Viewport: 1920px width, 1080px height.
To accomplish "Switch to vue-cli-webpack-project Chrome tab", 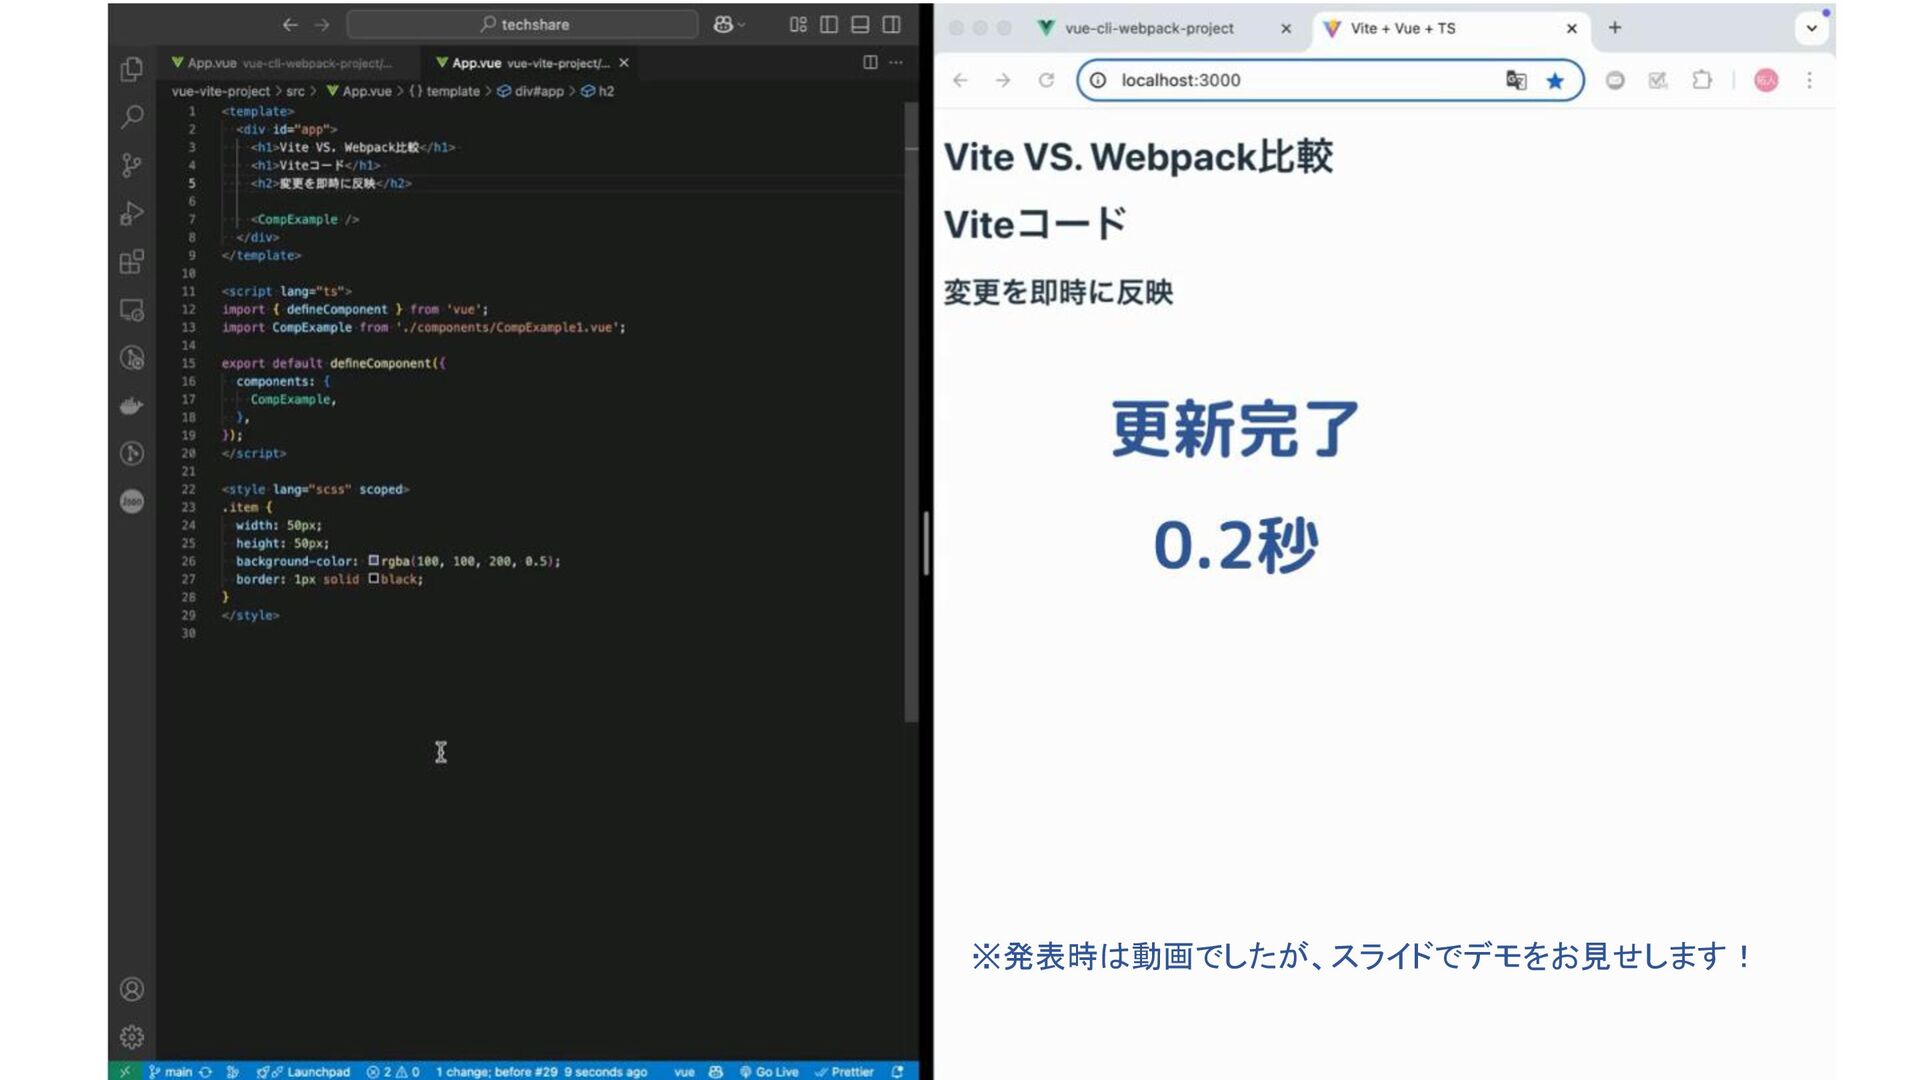I will pyautogui.click(x=1148, y=28).
